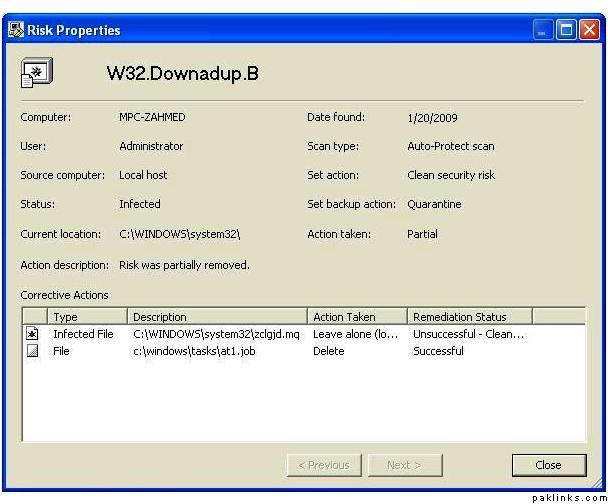
Task: Click the zclgjd.mq file path cell
Action: (216, 334)
